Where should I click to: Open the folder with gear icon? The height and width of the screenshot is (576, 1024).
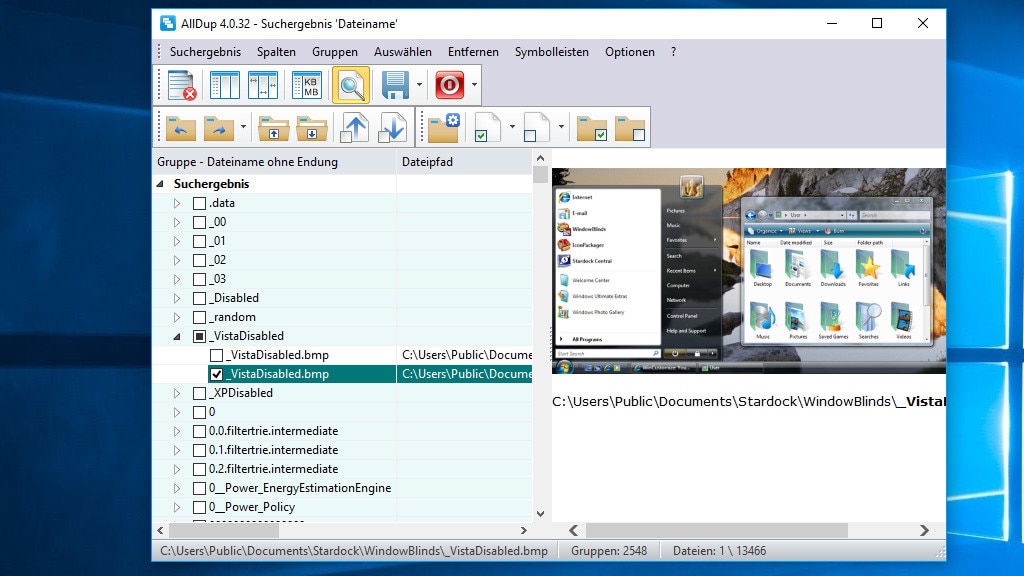[x=444, y=127]
